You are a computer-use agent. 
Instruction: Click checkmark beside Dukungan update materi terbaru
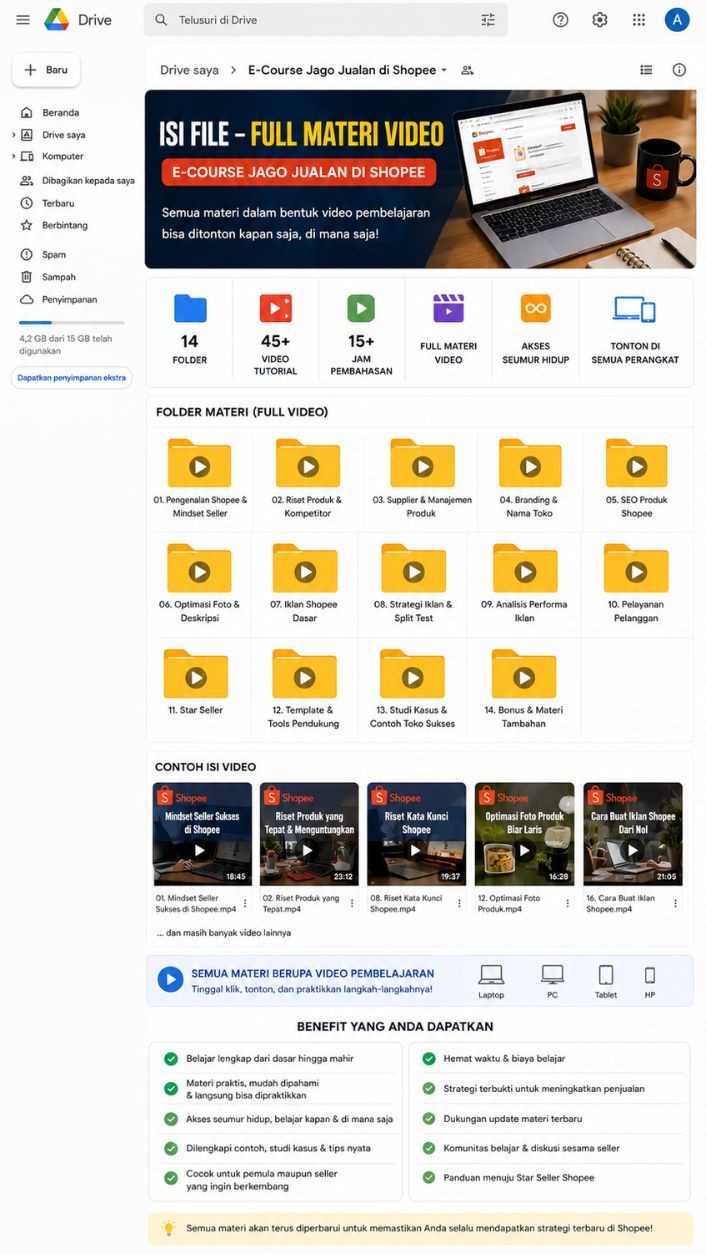pos(429,1118)
